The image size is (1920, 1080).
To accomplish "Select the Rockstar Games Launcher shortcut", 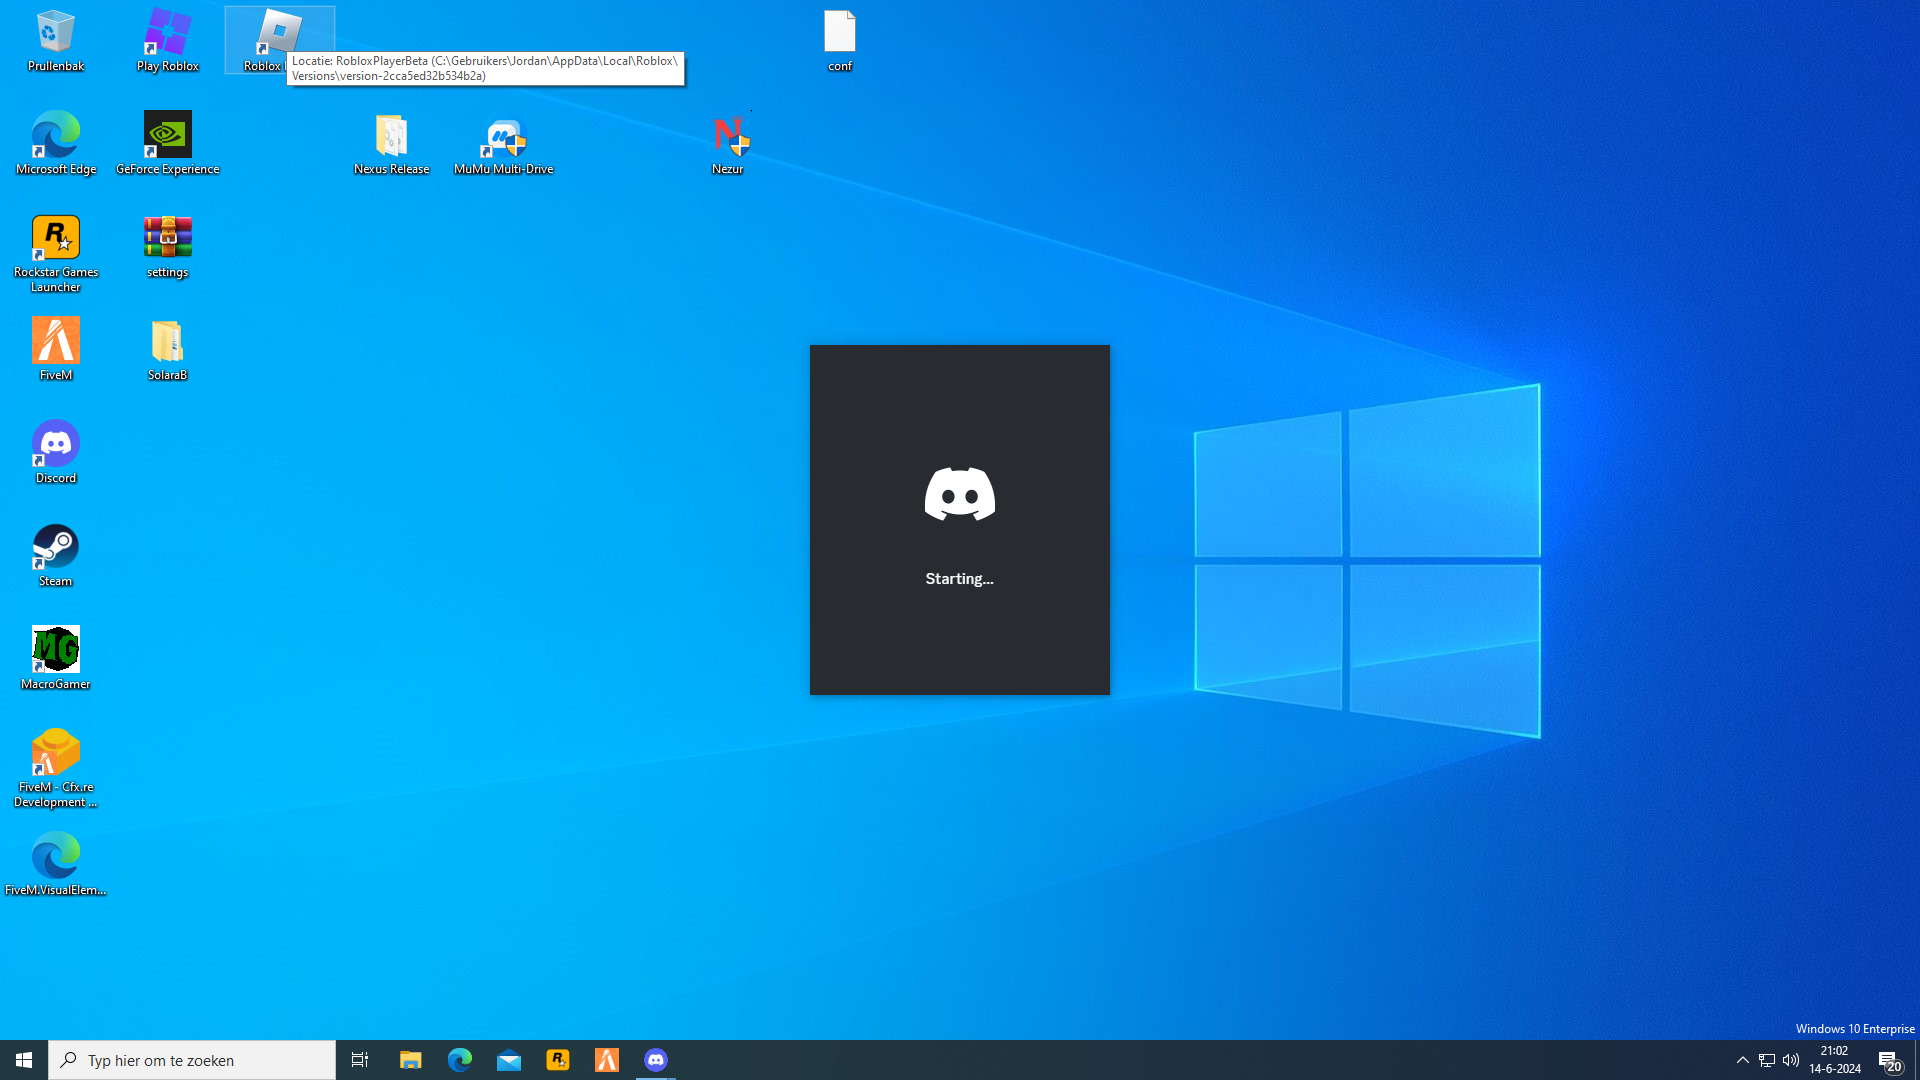I will click(55, 250).
